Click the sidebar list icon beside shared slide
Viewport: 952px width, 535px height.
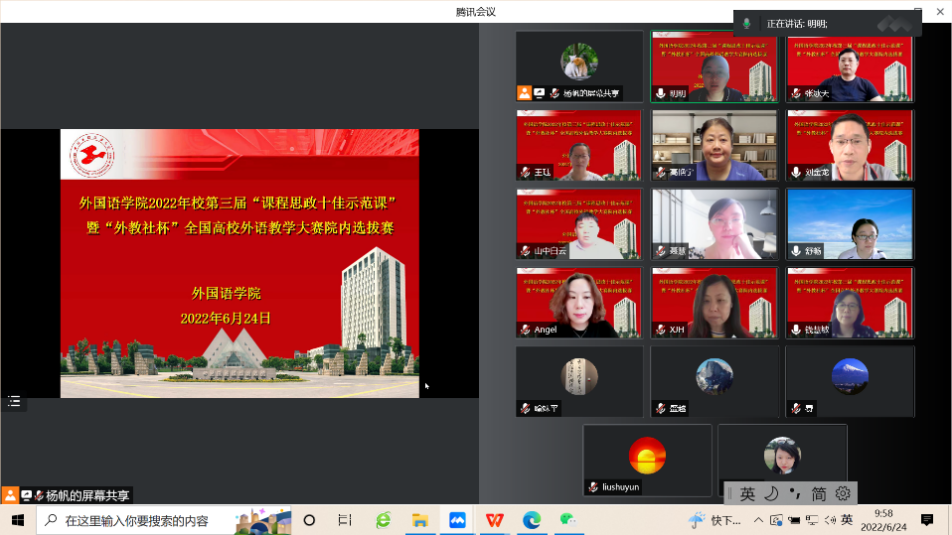(x=14, y=401)
